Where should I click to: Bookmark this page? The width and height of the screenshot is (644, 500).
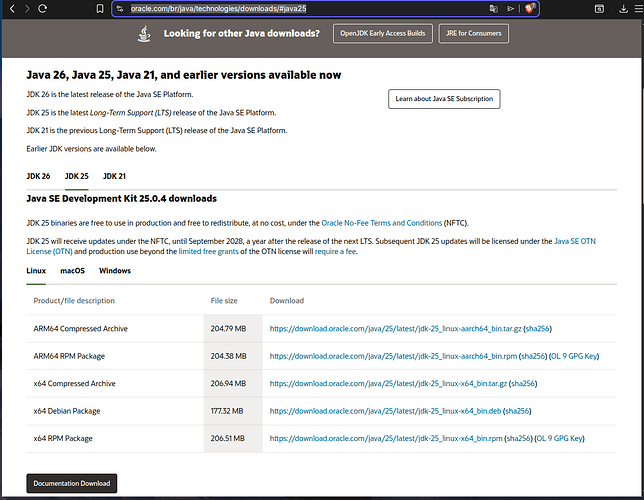100,9
